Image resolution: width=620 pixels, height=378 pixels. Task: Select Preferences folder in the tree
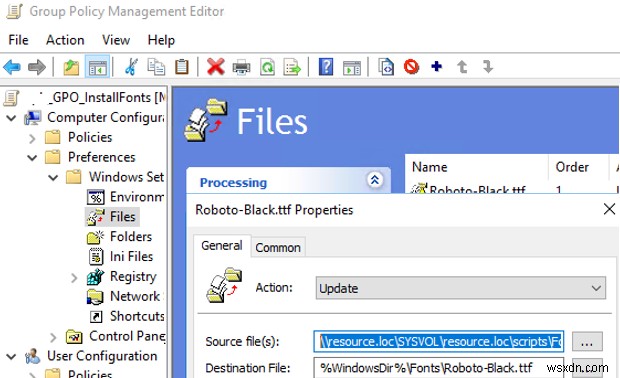coord(102,157)
